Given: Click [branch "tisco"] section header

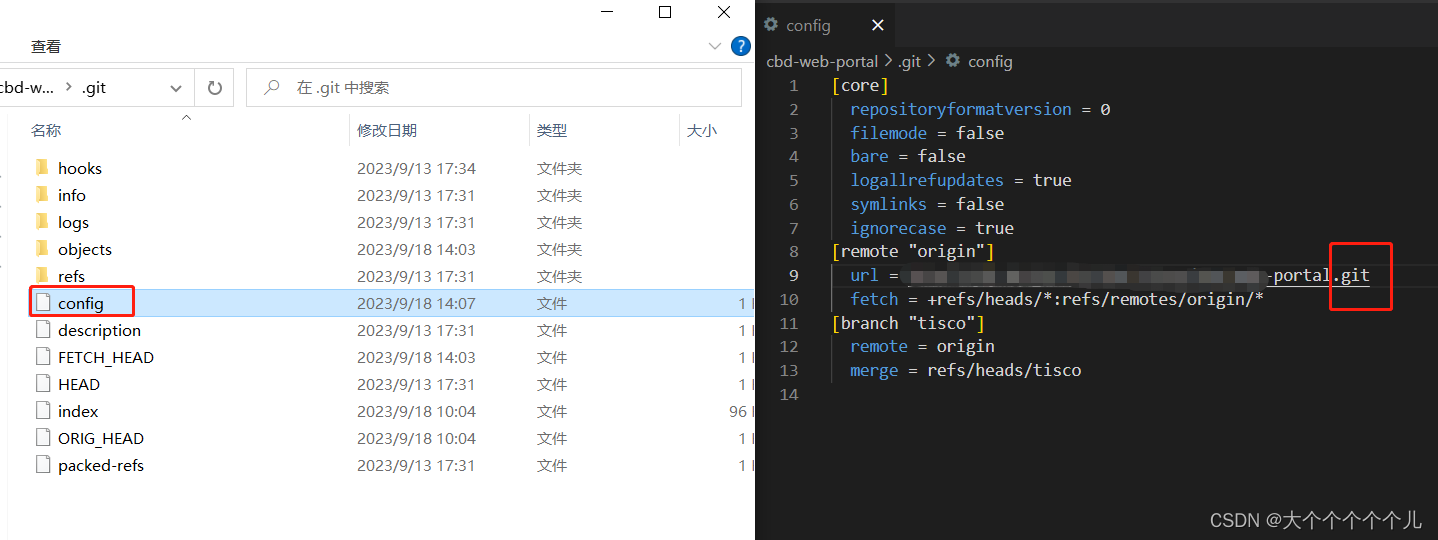Looking at the screenshot, I should click(x=908, y=323).
